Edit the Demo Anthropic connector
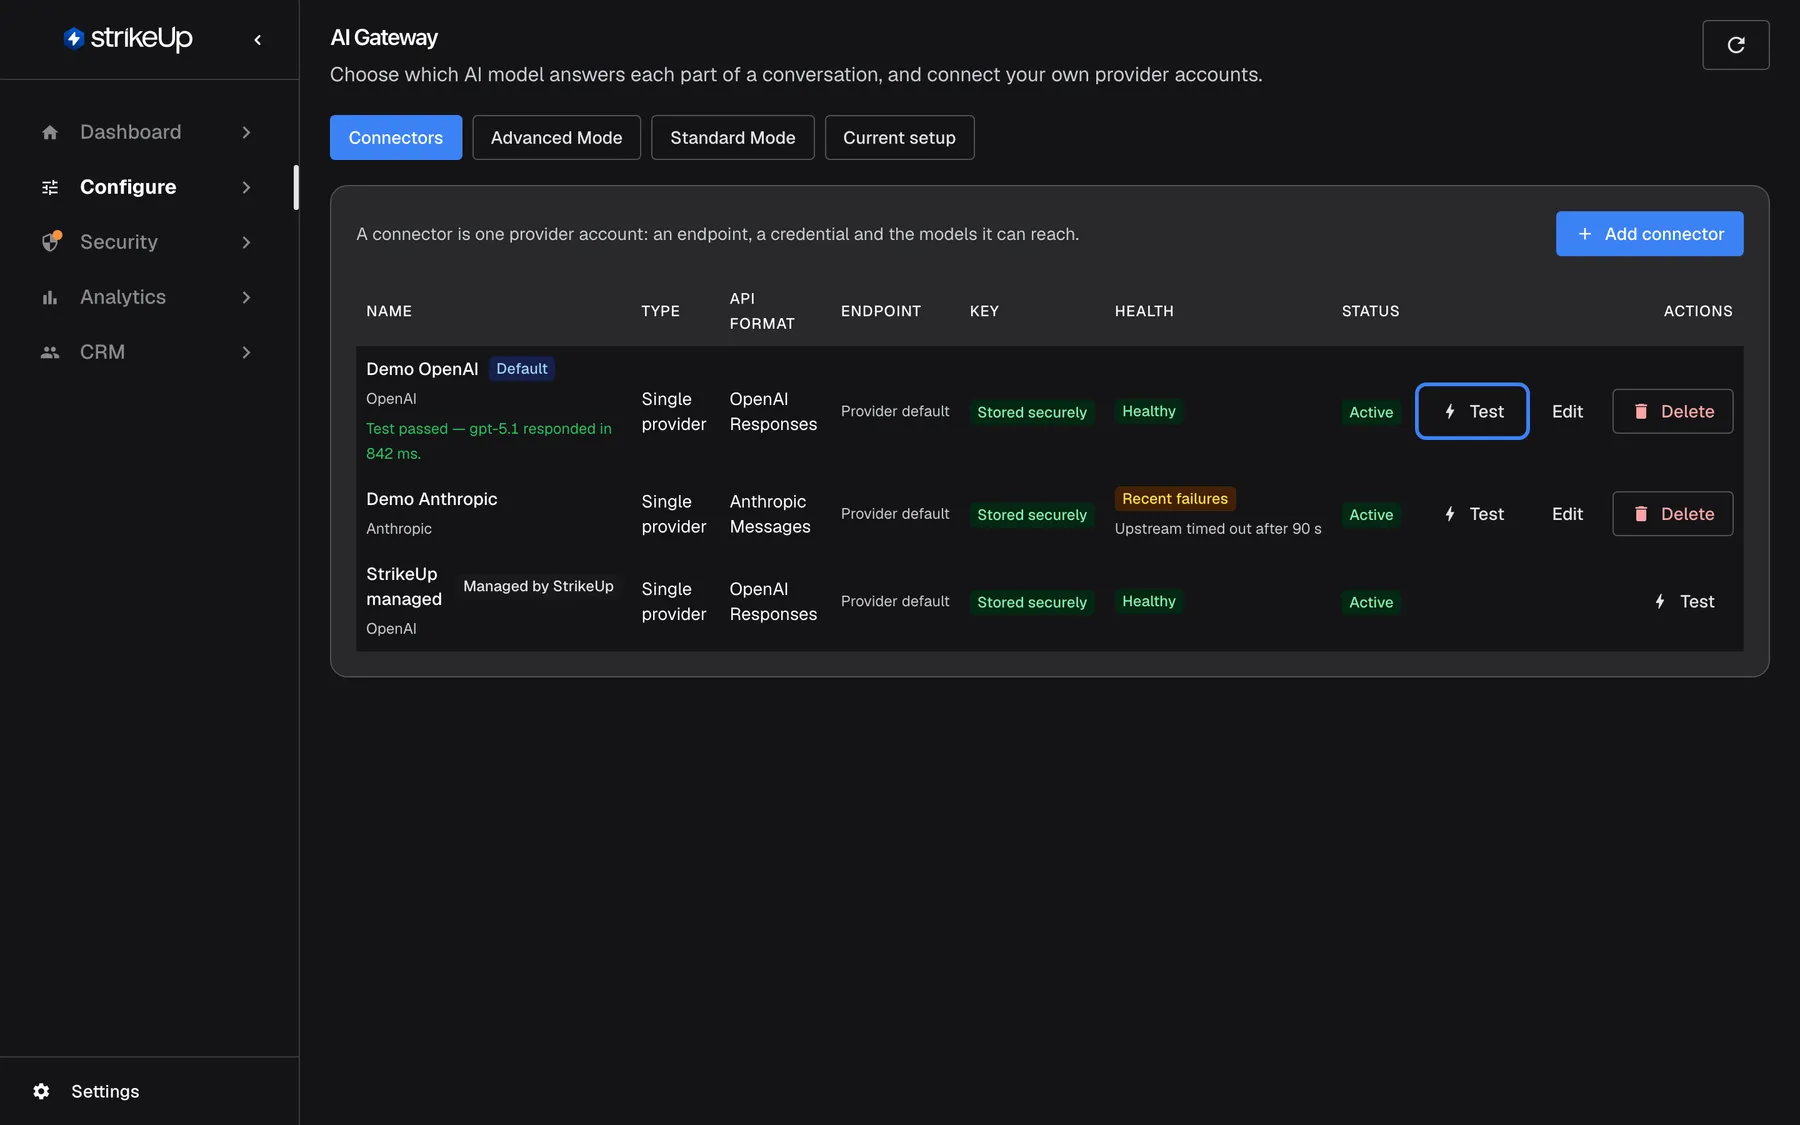 (1567, 514)
